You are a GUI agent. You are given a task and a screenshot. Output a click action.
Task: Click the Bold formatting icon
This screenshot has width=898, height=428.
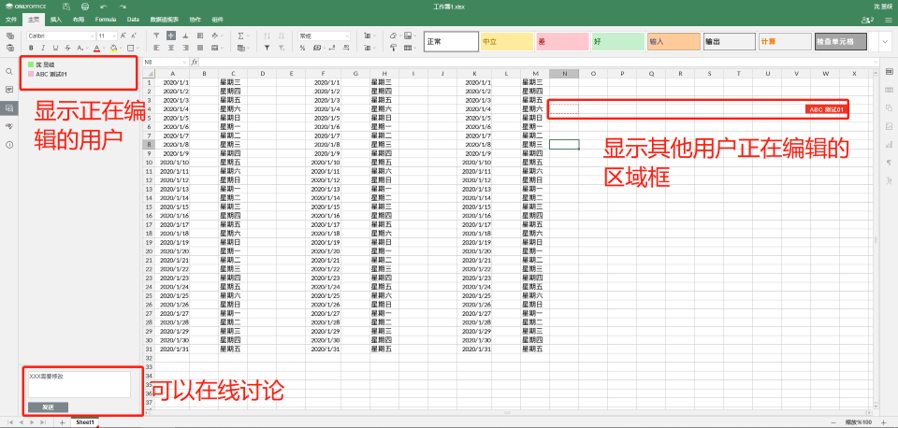coord(31,48)
